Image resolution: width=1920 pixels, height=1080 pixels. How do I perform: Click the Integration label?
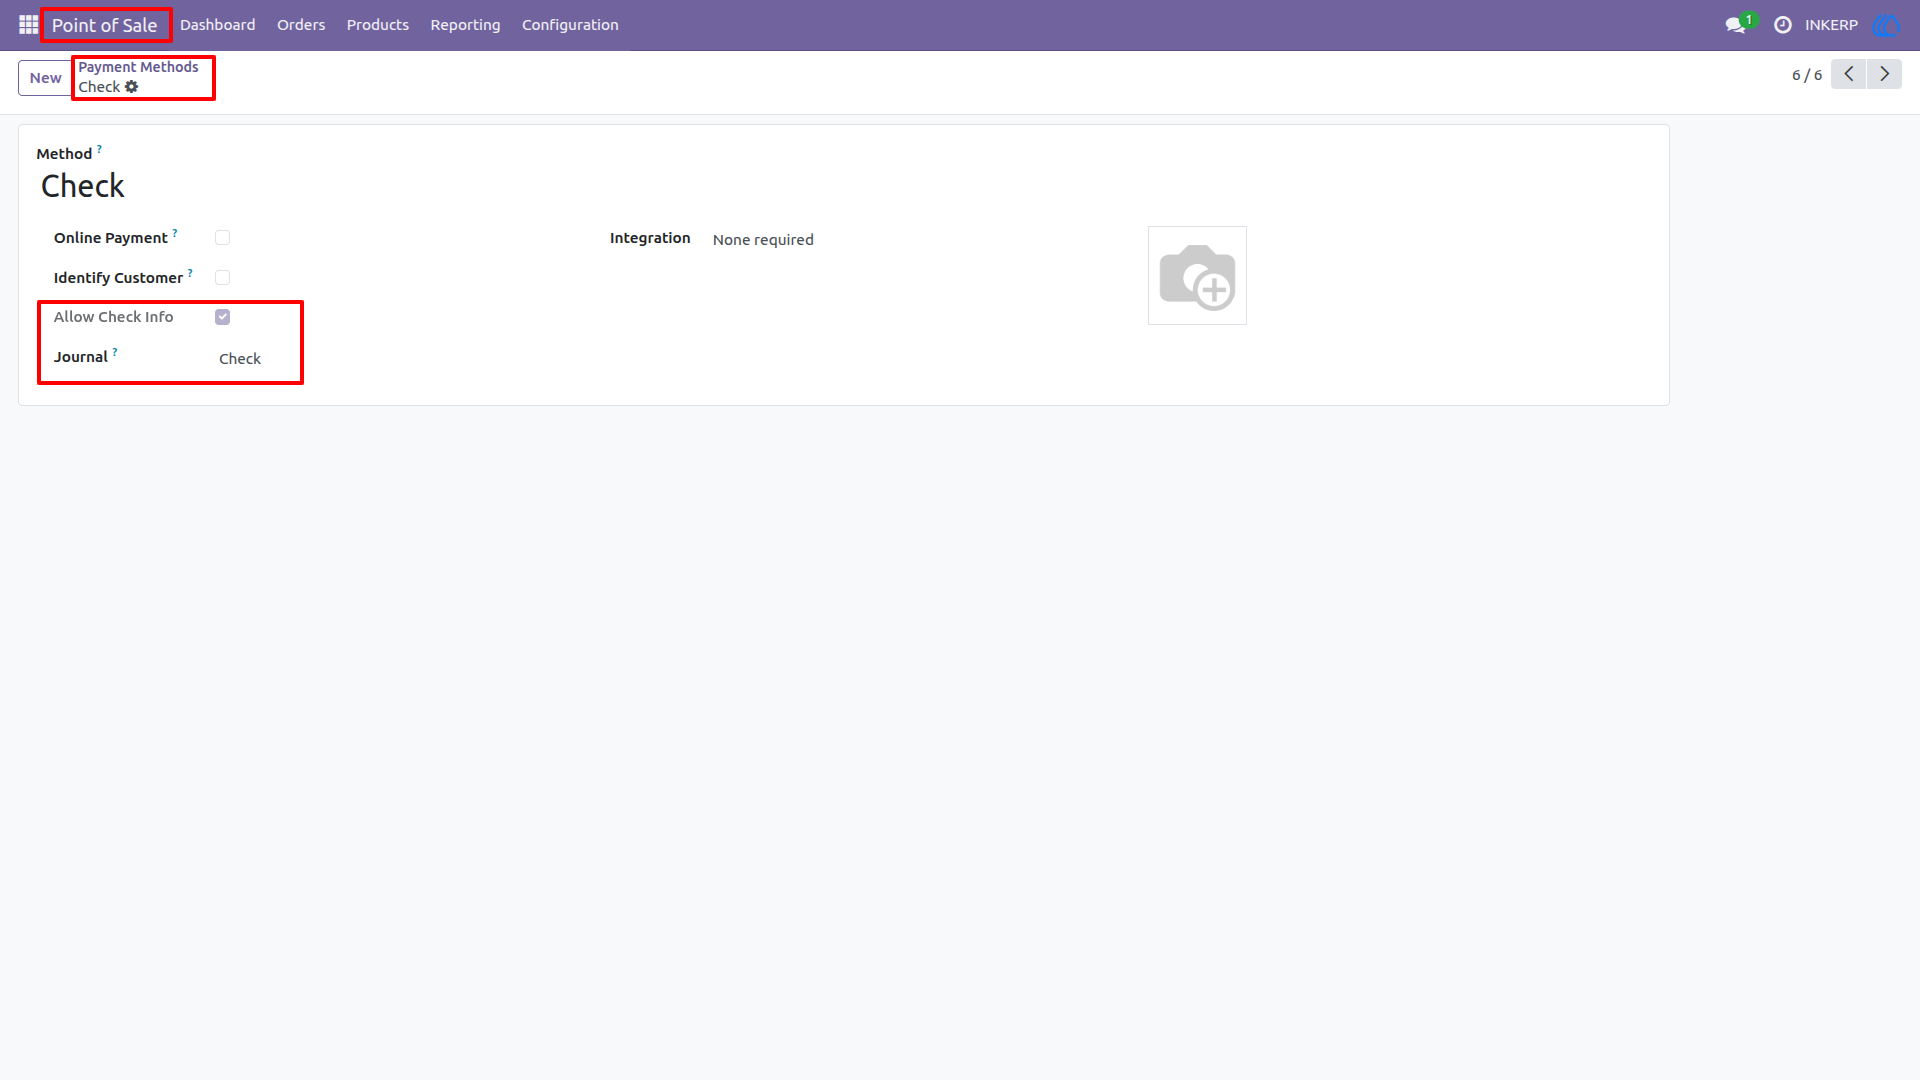650,238
